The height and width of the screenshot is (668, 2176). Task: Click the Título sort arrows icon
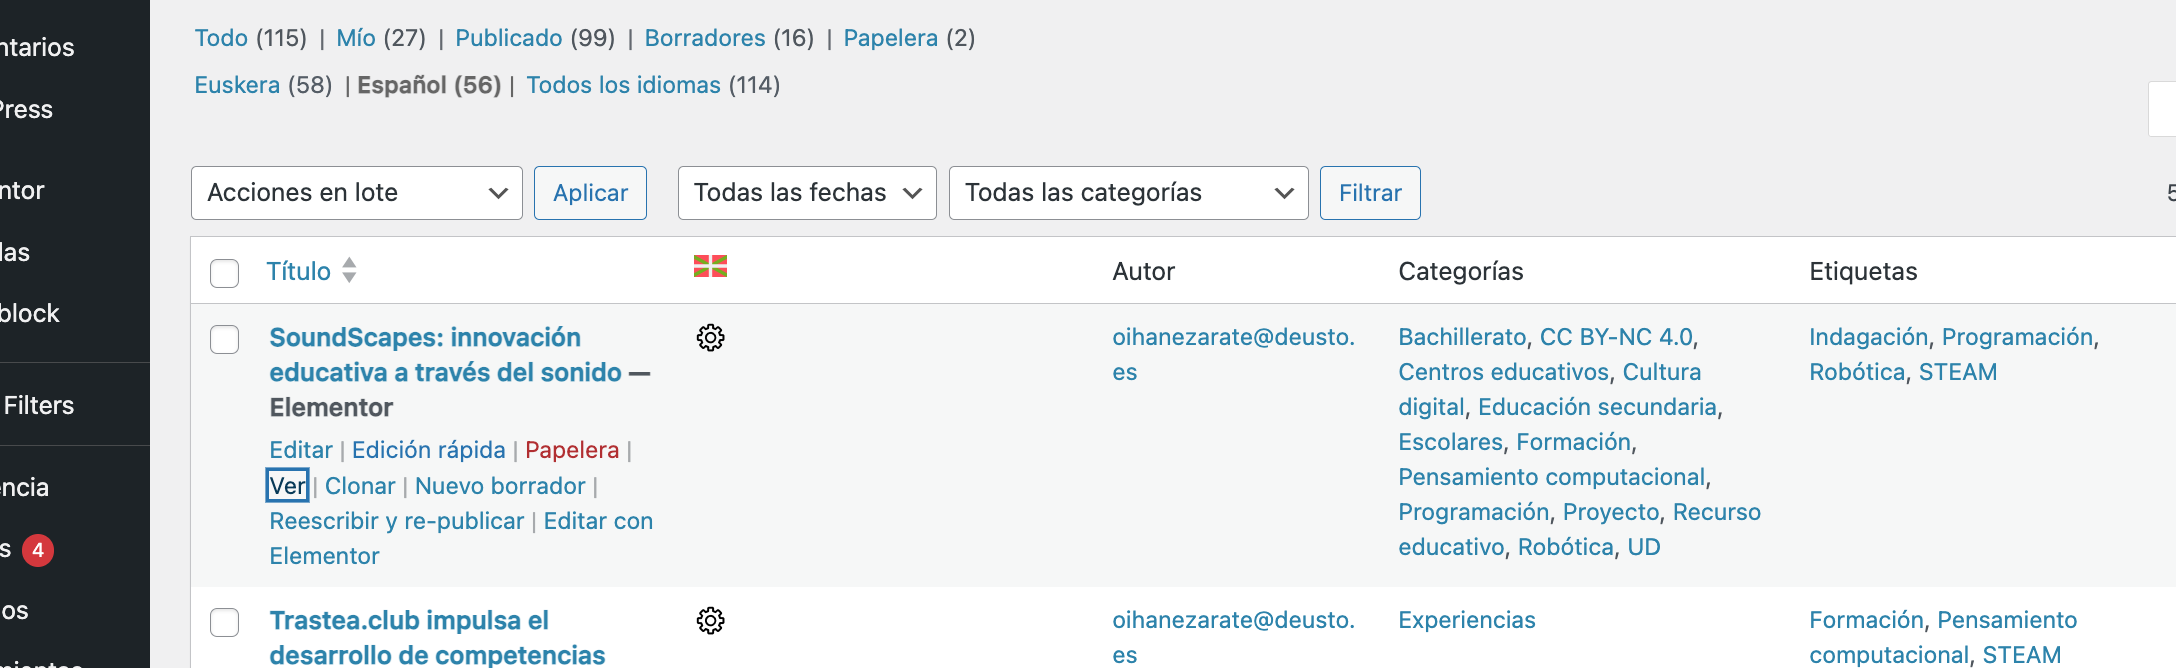pos(349,270)
